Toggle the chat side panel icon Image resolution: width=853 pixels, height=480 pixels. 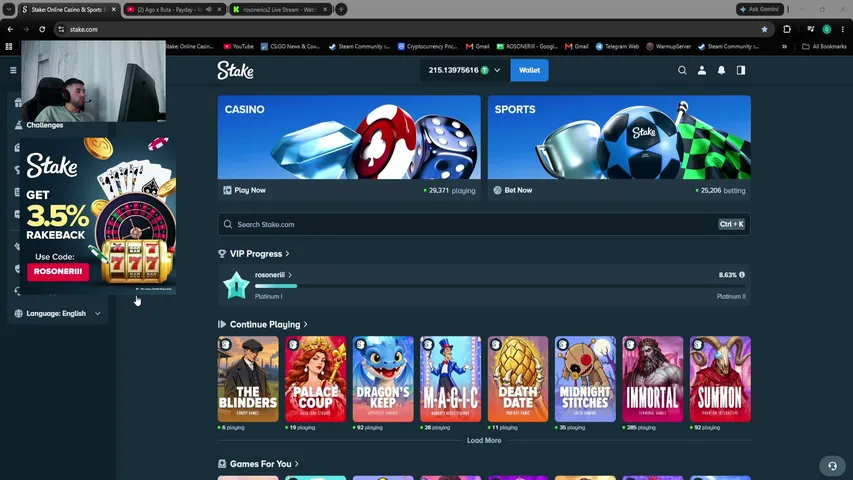point(741,70)
